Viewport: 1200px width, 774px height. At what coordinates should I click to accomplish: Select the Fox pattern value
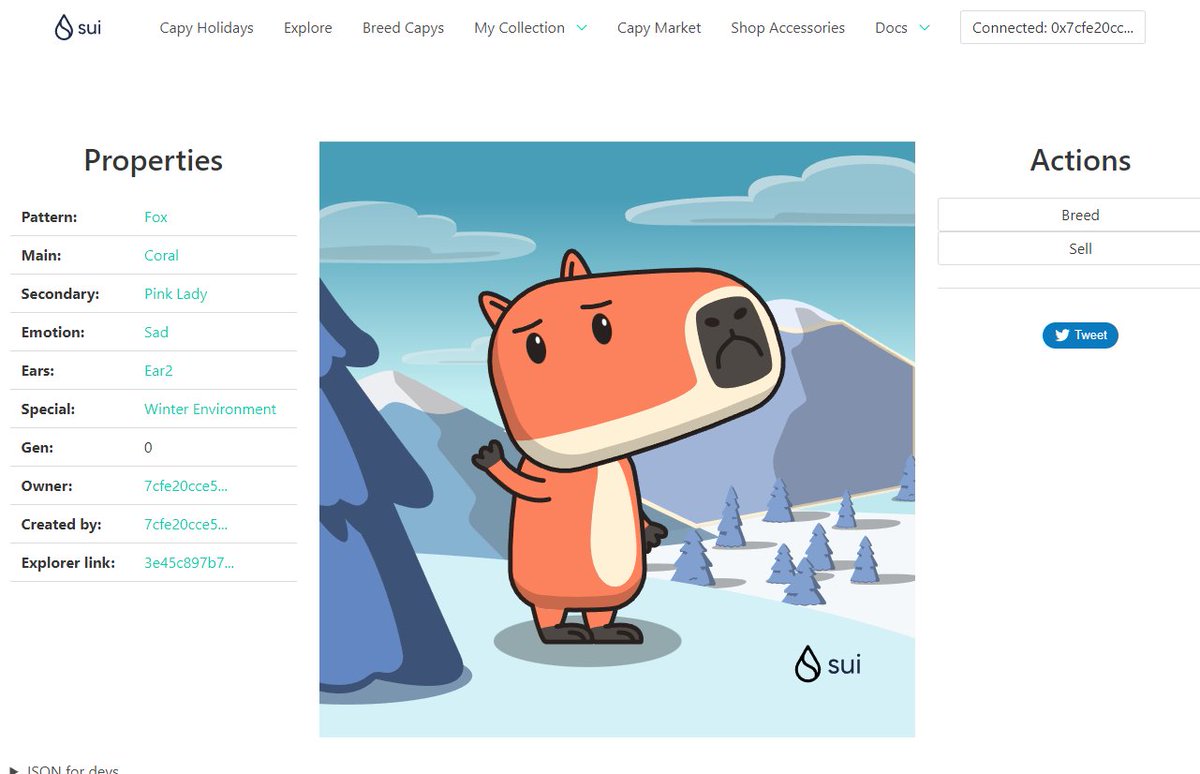(x=156, y=217)
